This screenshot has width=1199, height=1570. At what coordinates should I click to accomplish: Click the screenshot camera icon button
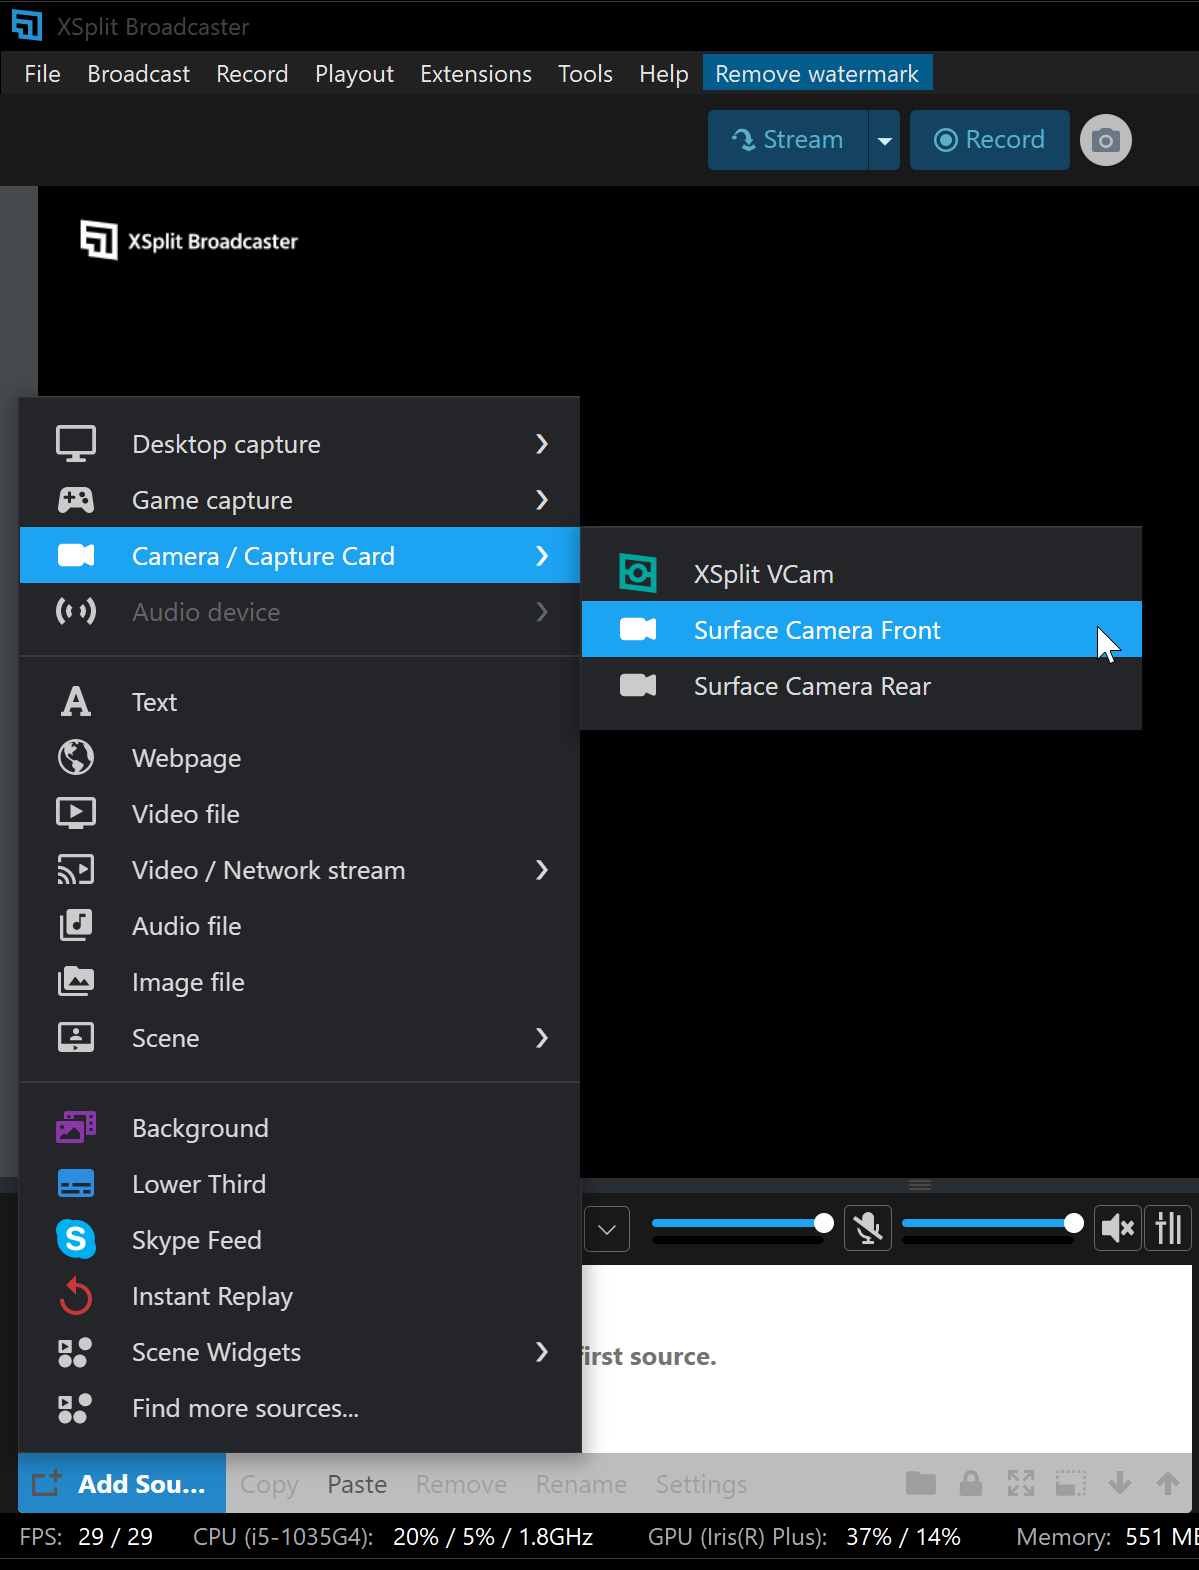tap(1105, 140)
